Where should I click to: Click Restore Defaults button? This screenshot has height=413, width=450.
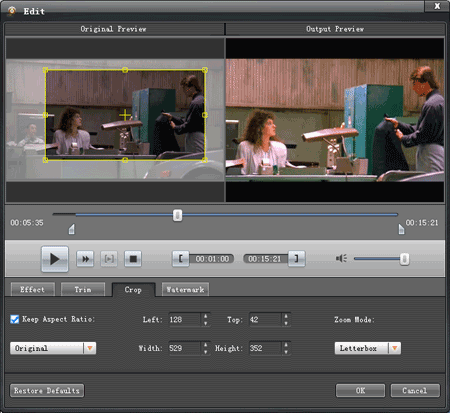tap(47, 390)
